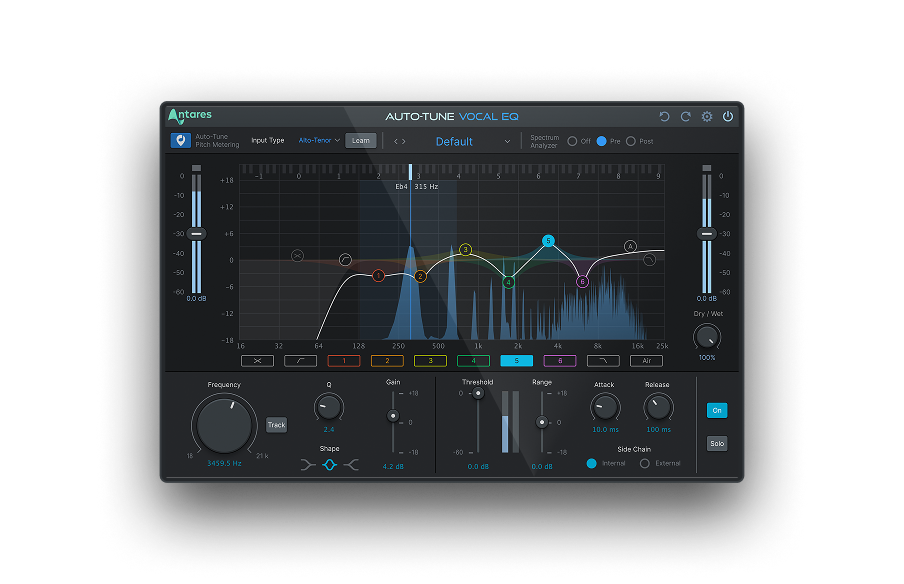Viewport: 904px width, 584px height.
Task: Undo the last change
Action: tap(664, 116)
